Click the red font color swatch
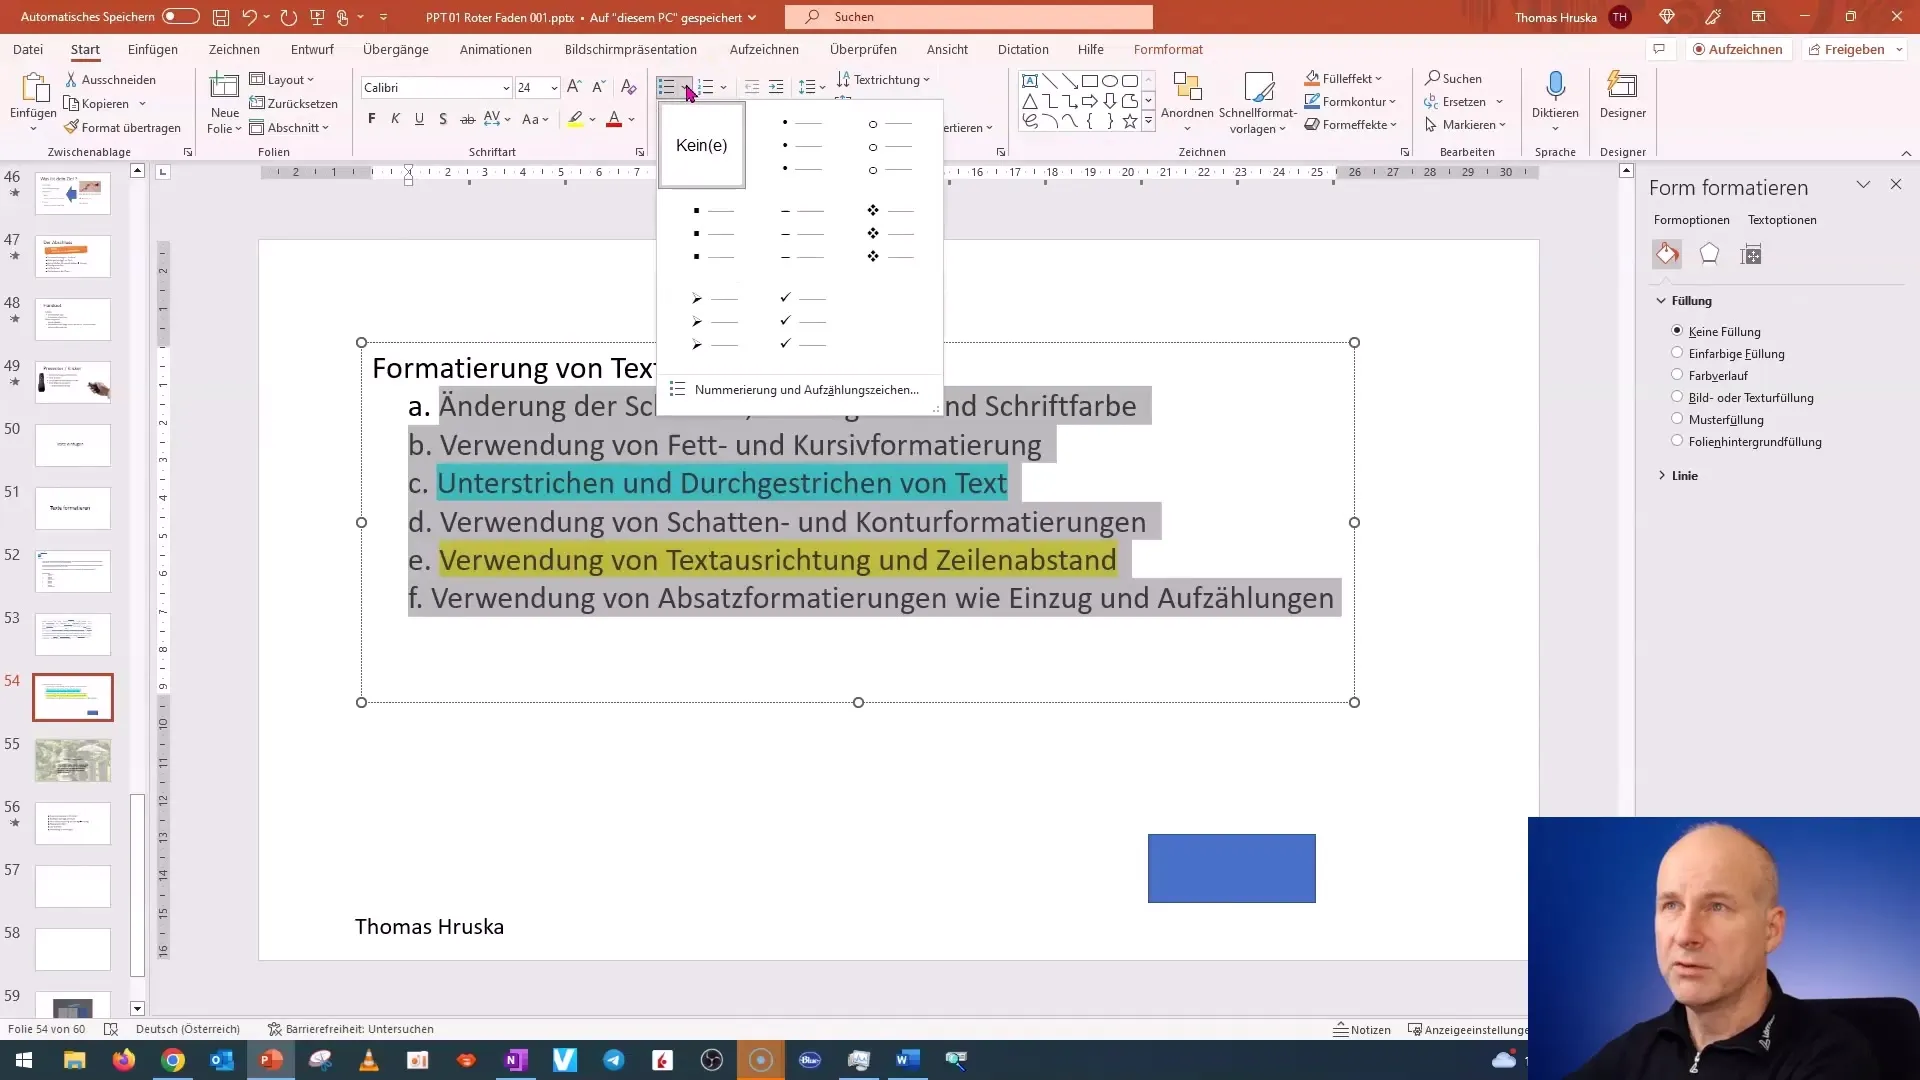The height and width of the screenshot is (1080, 1920). pyautogui.click(x=614, y=119)
